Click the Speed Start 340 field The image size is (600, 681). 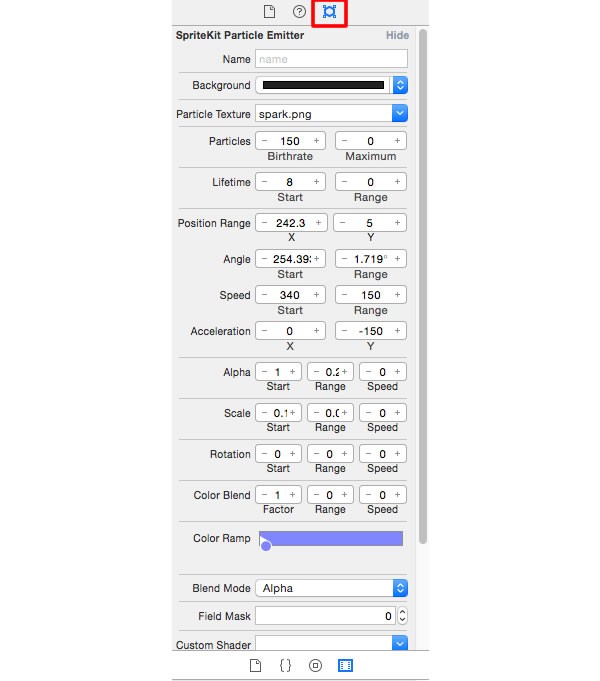click(290, 295)
